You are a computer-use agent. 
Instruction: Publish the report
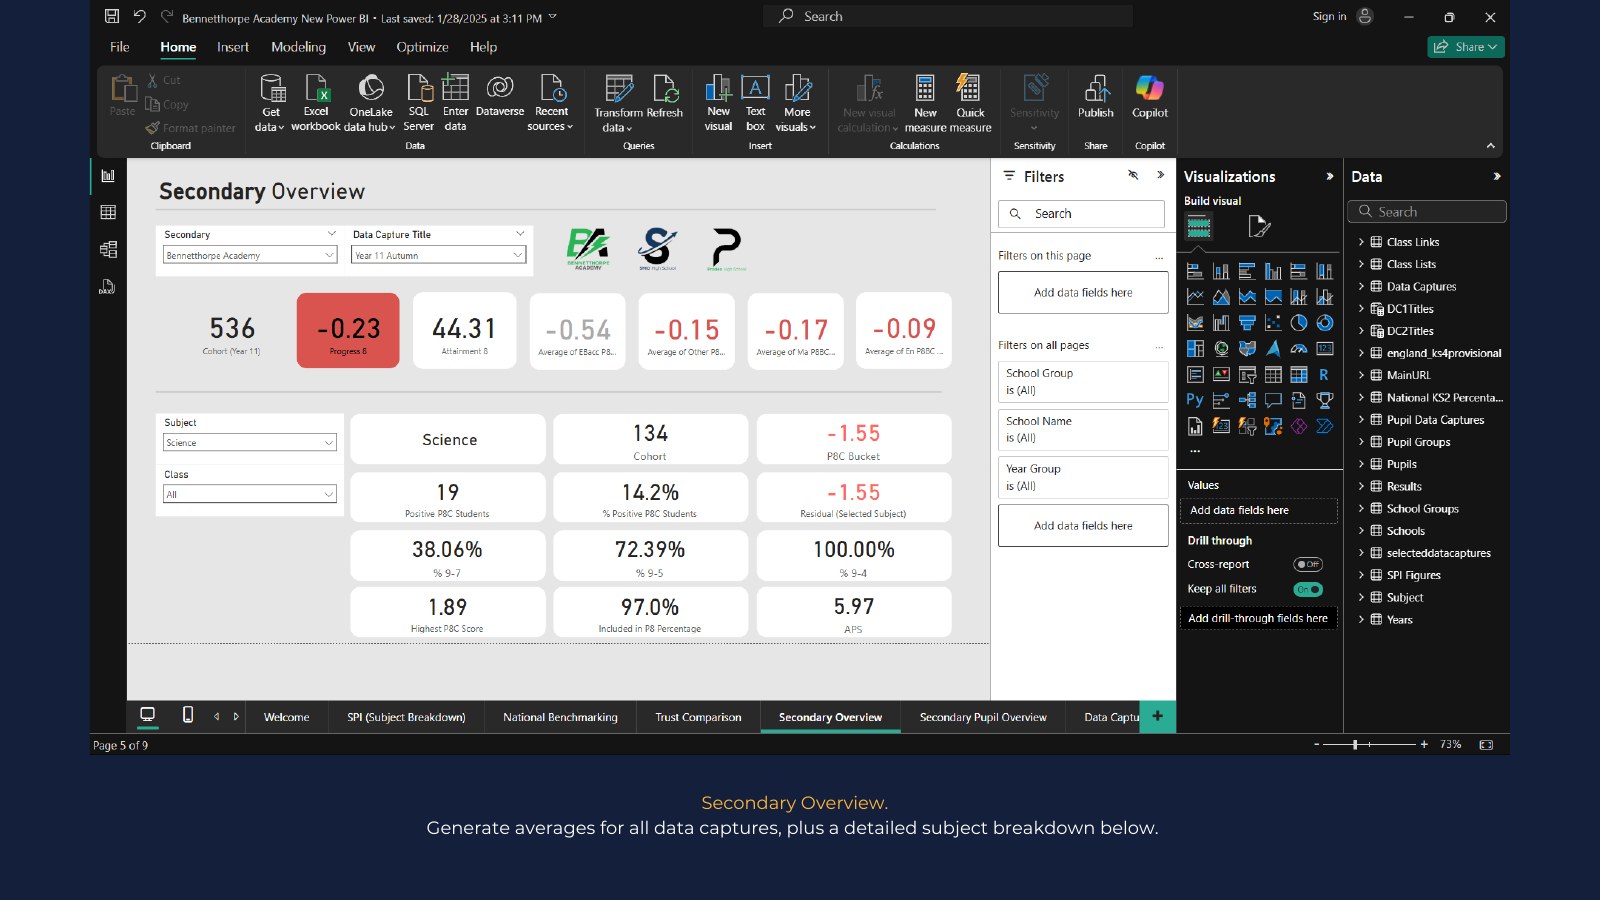(x=1096, y=96)
